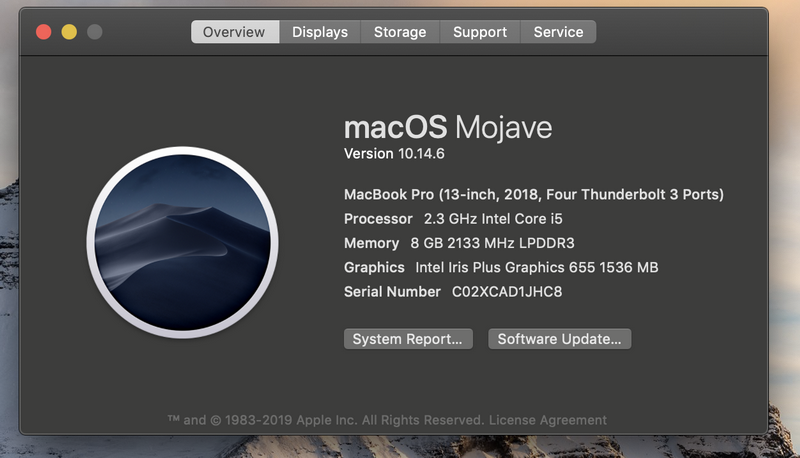Image resolution: width=800 pixels, height=458 pixels.
Task: Open the License Agreement link
Action: (547, 420)
